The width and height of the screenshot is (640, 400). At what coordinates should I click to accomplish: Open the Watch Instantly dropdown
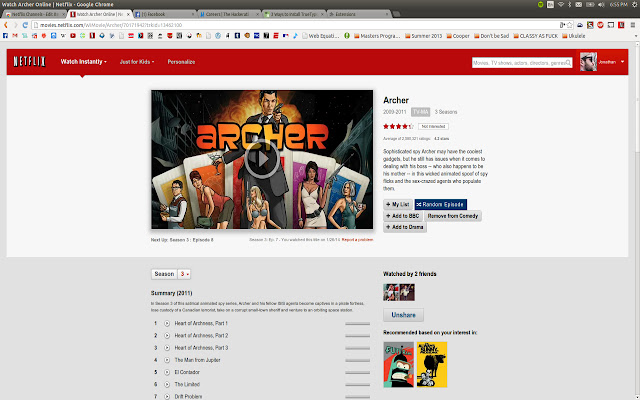pos(84,62)
